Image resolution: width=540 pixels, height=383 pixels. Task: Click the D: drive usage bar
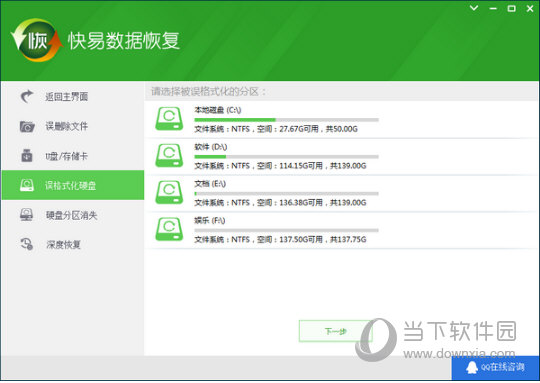[287, 157]
